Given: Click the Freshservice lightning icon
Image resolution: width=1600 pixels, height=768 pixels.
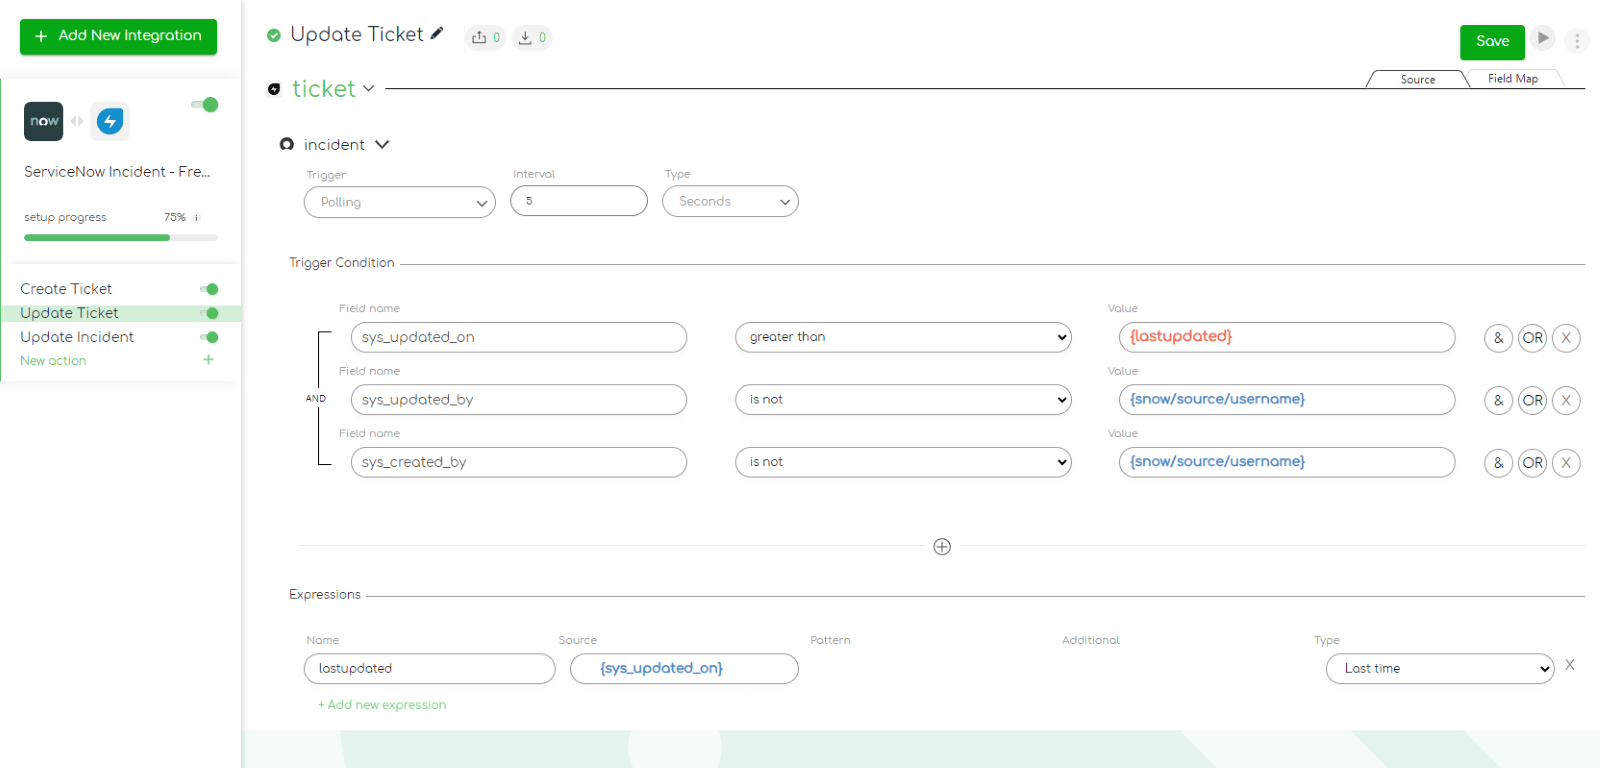Looking at the screenshot, I should click(110, 121).
